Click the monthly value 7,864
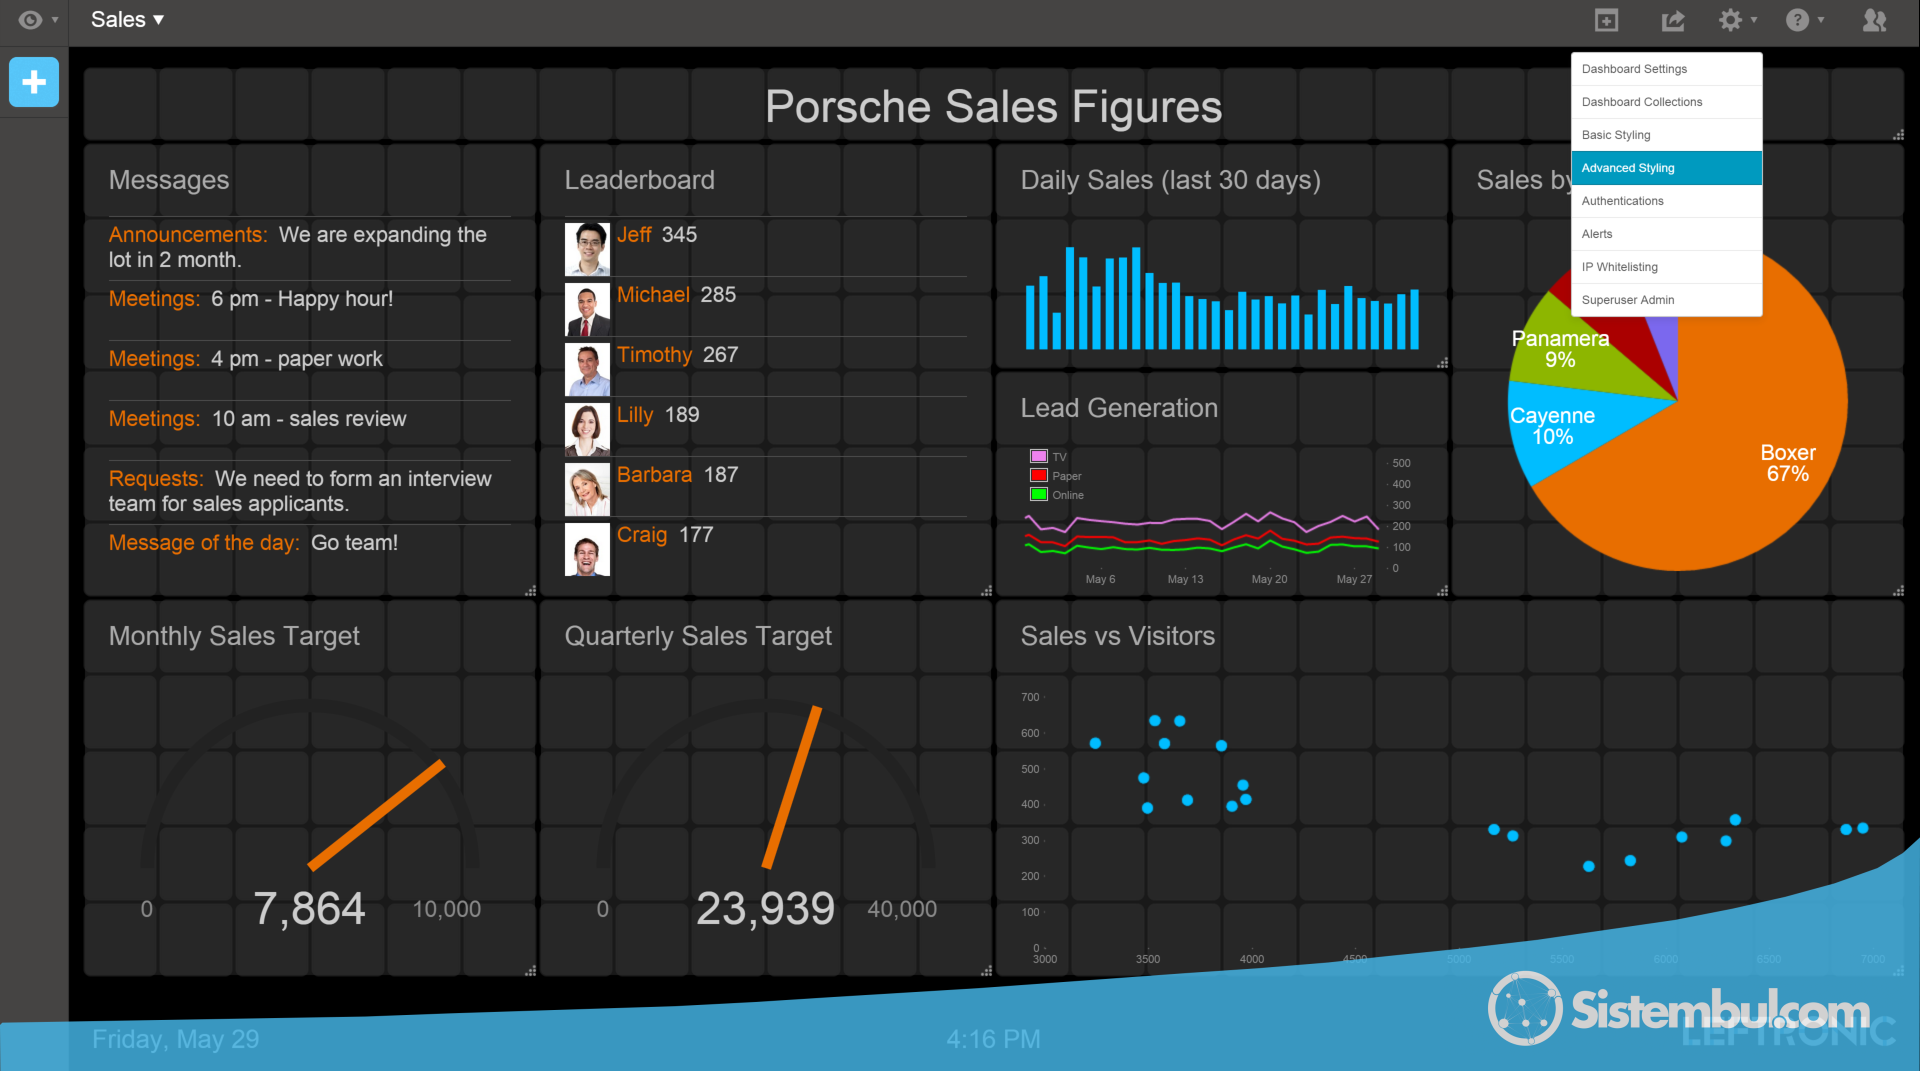Image resolution: width=1920 pixels, height=1071 pixels. pyautogui.click(x=309, y=909)
